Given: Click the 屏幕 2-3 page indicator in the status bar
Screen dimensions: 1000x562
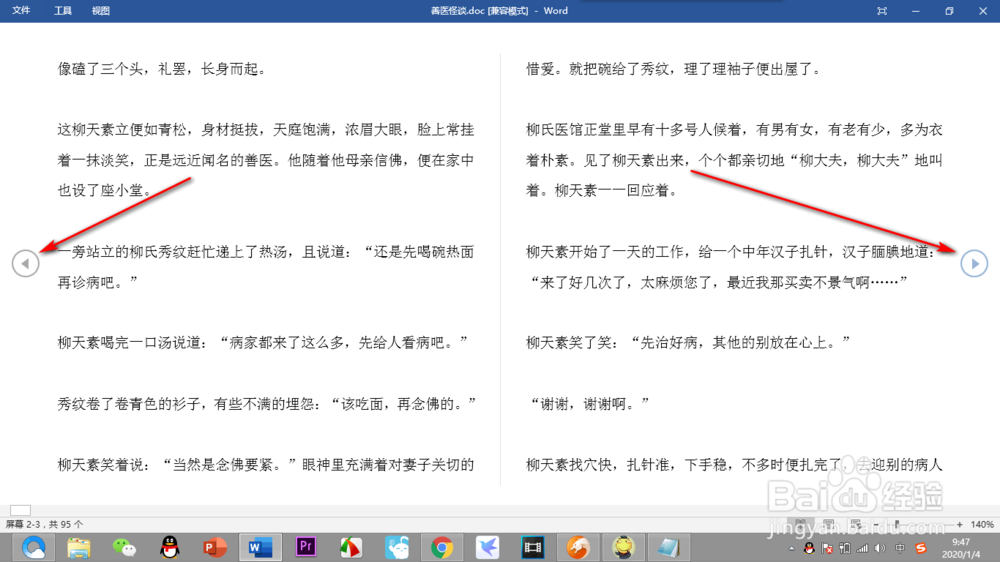Looking at the screenshot, I should [x=44, y=524].
